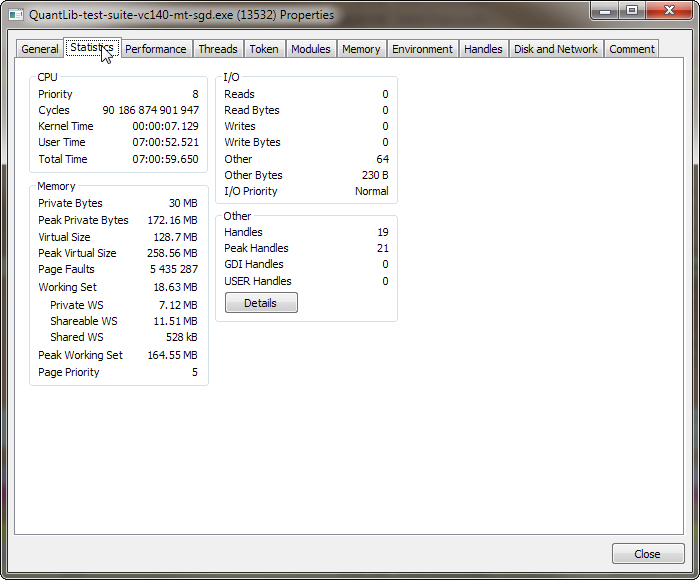Select the Disk and Network tab
Screen dimensions: 700x580
pyautogui.click(x=555, y=49)
